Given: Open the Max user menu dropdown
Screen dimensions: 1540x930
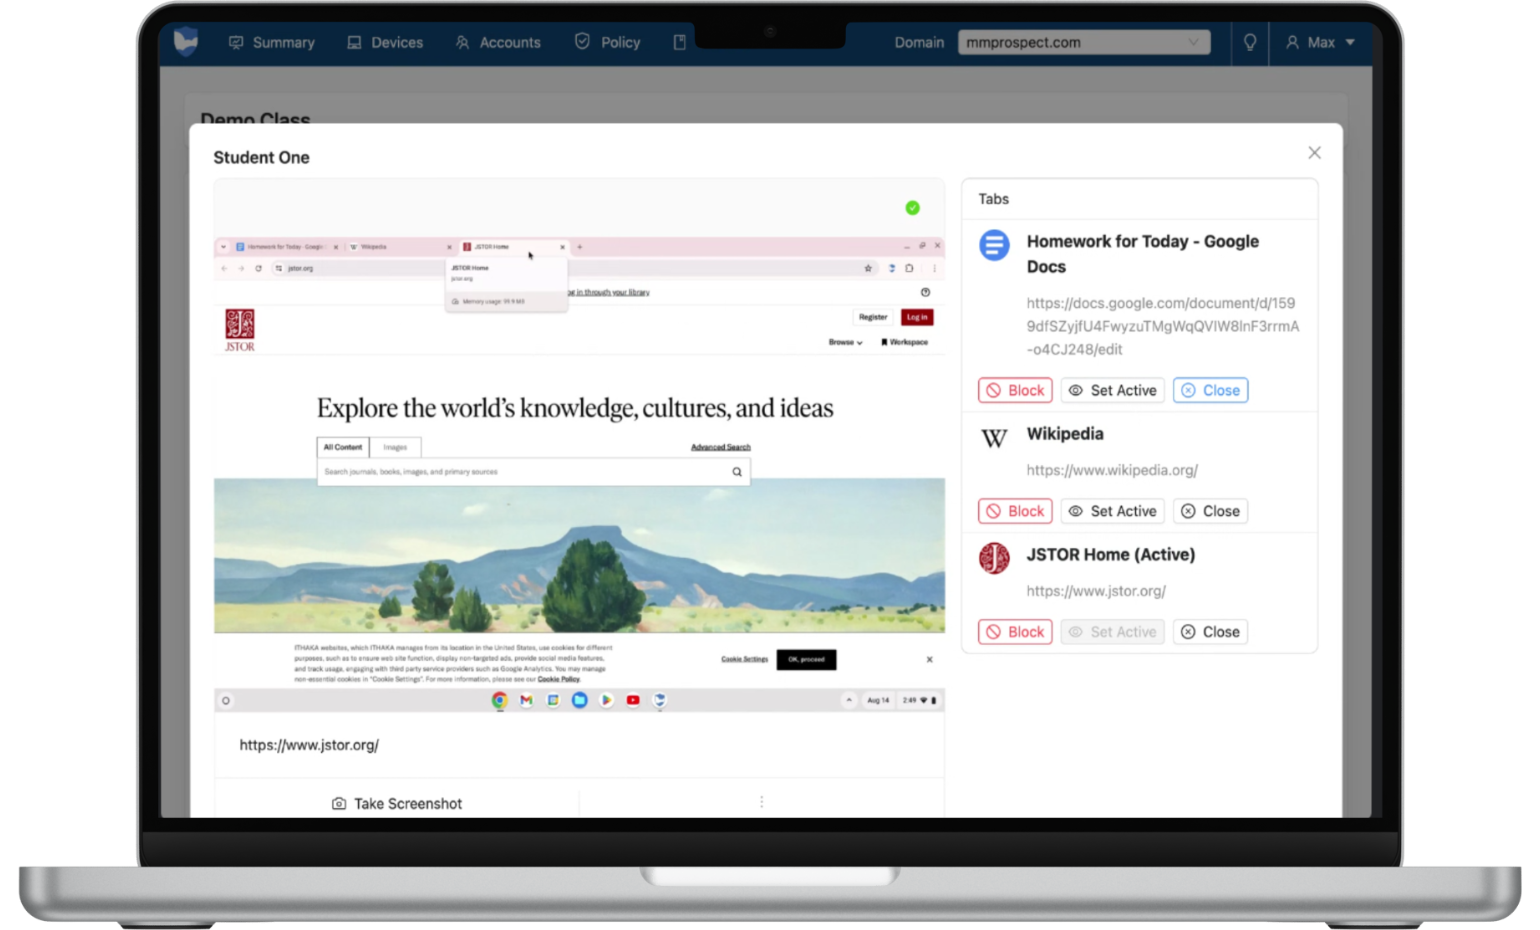Looking at the screenshot, I should (x=1320, y=43).
